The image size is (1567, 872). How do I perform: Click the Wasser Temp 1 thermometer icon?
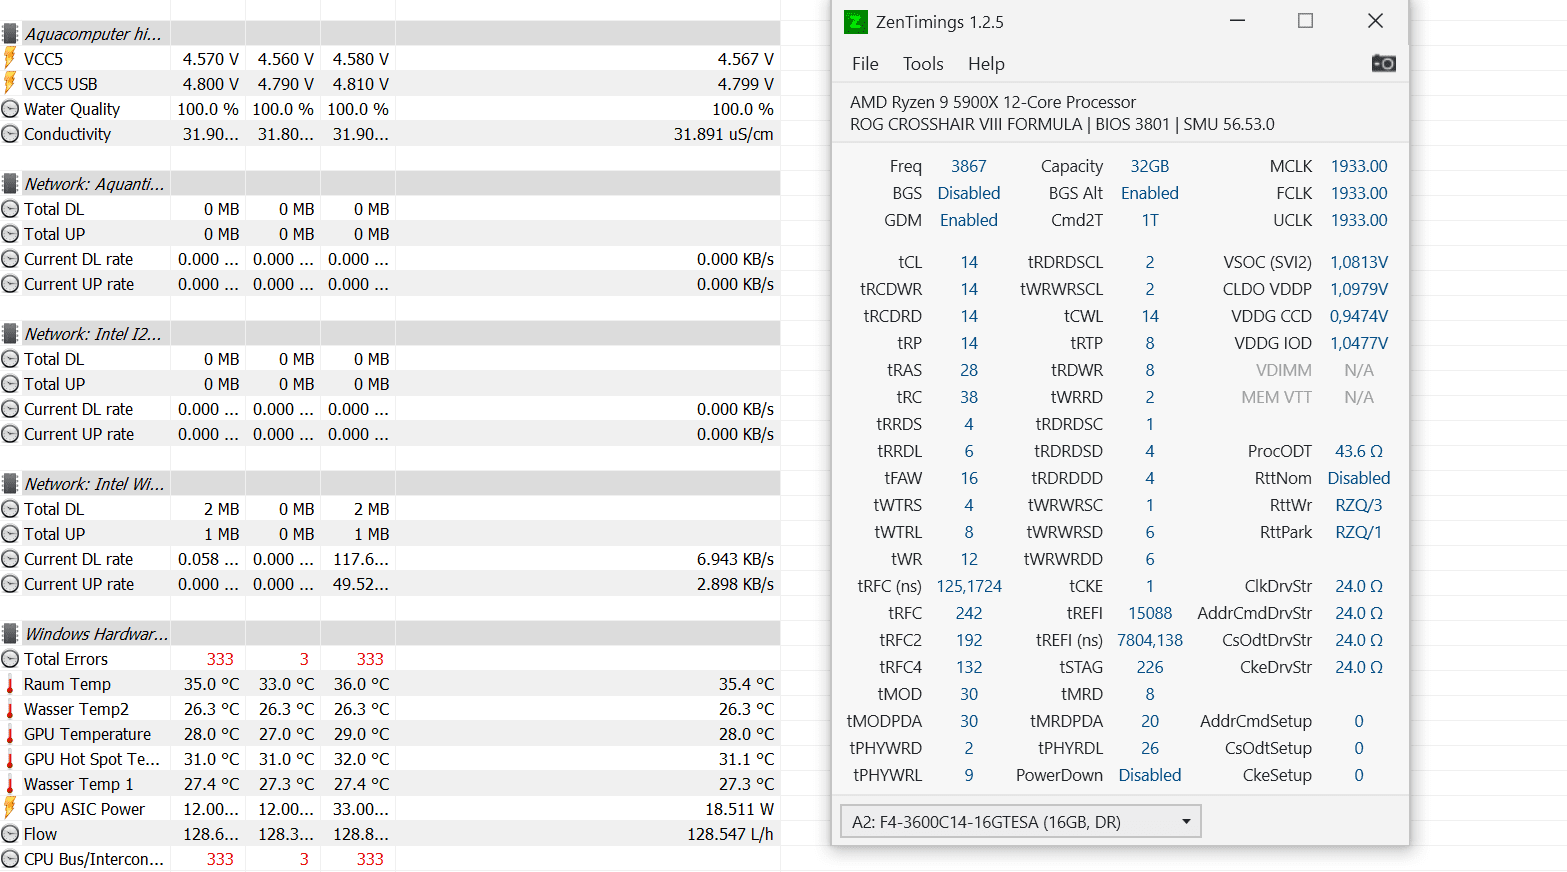tap(10, 784)
